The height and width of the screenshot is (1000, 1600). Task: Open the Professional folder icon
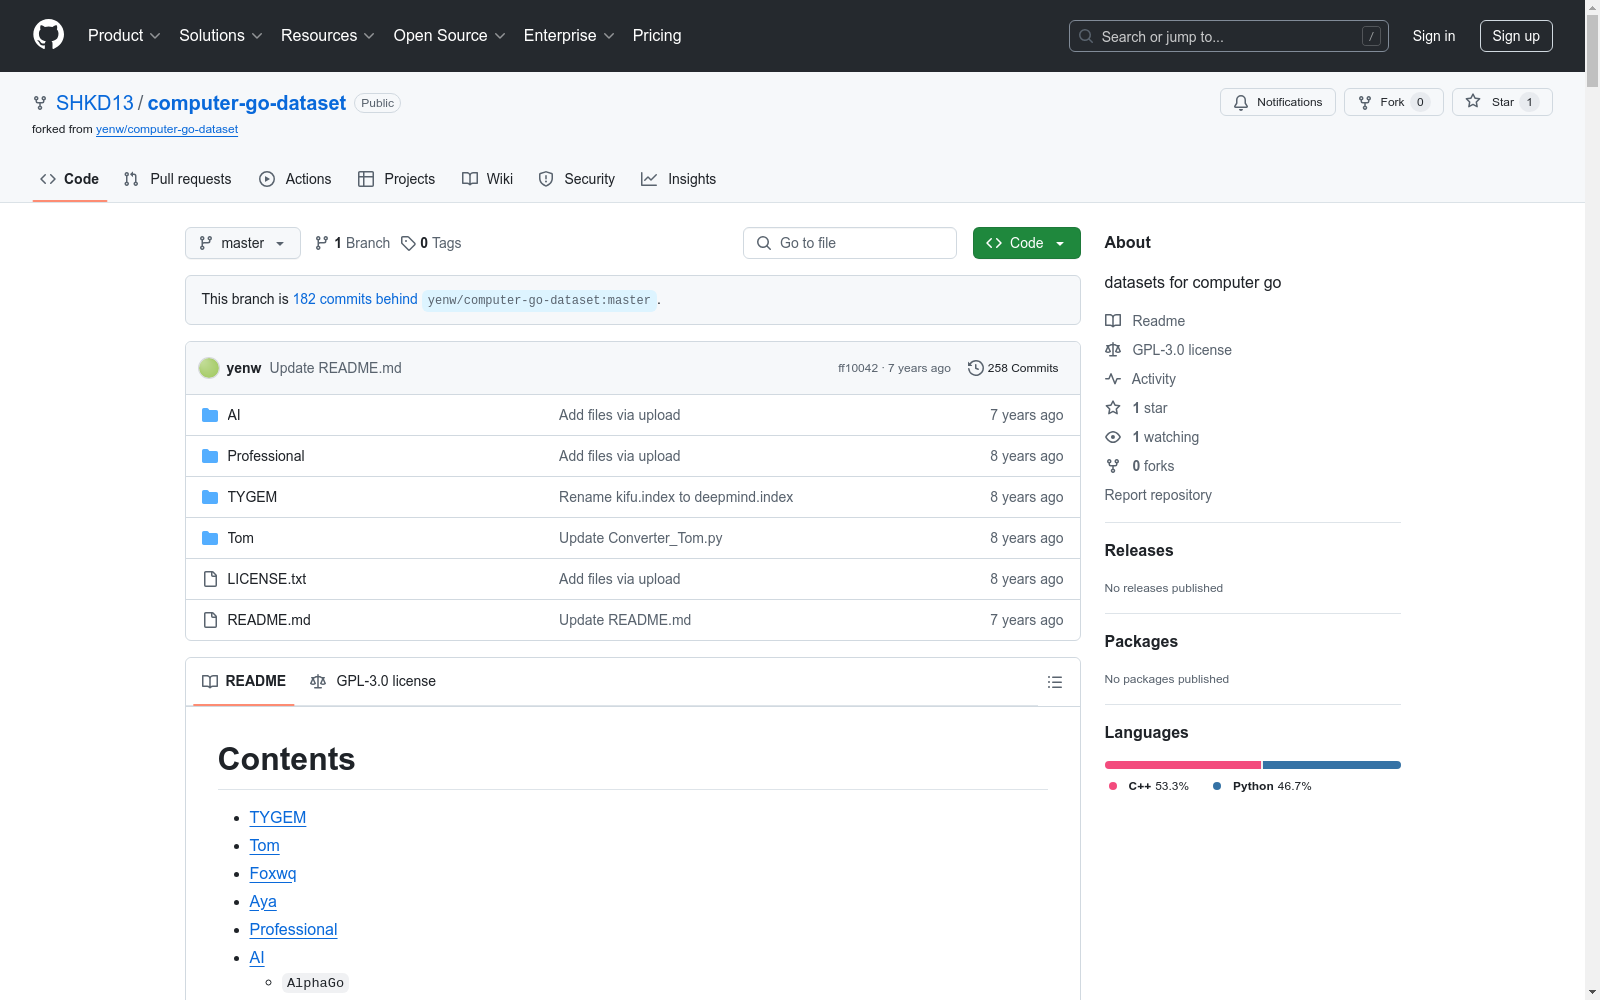pos(210,456)
